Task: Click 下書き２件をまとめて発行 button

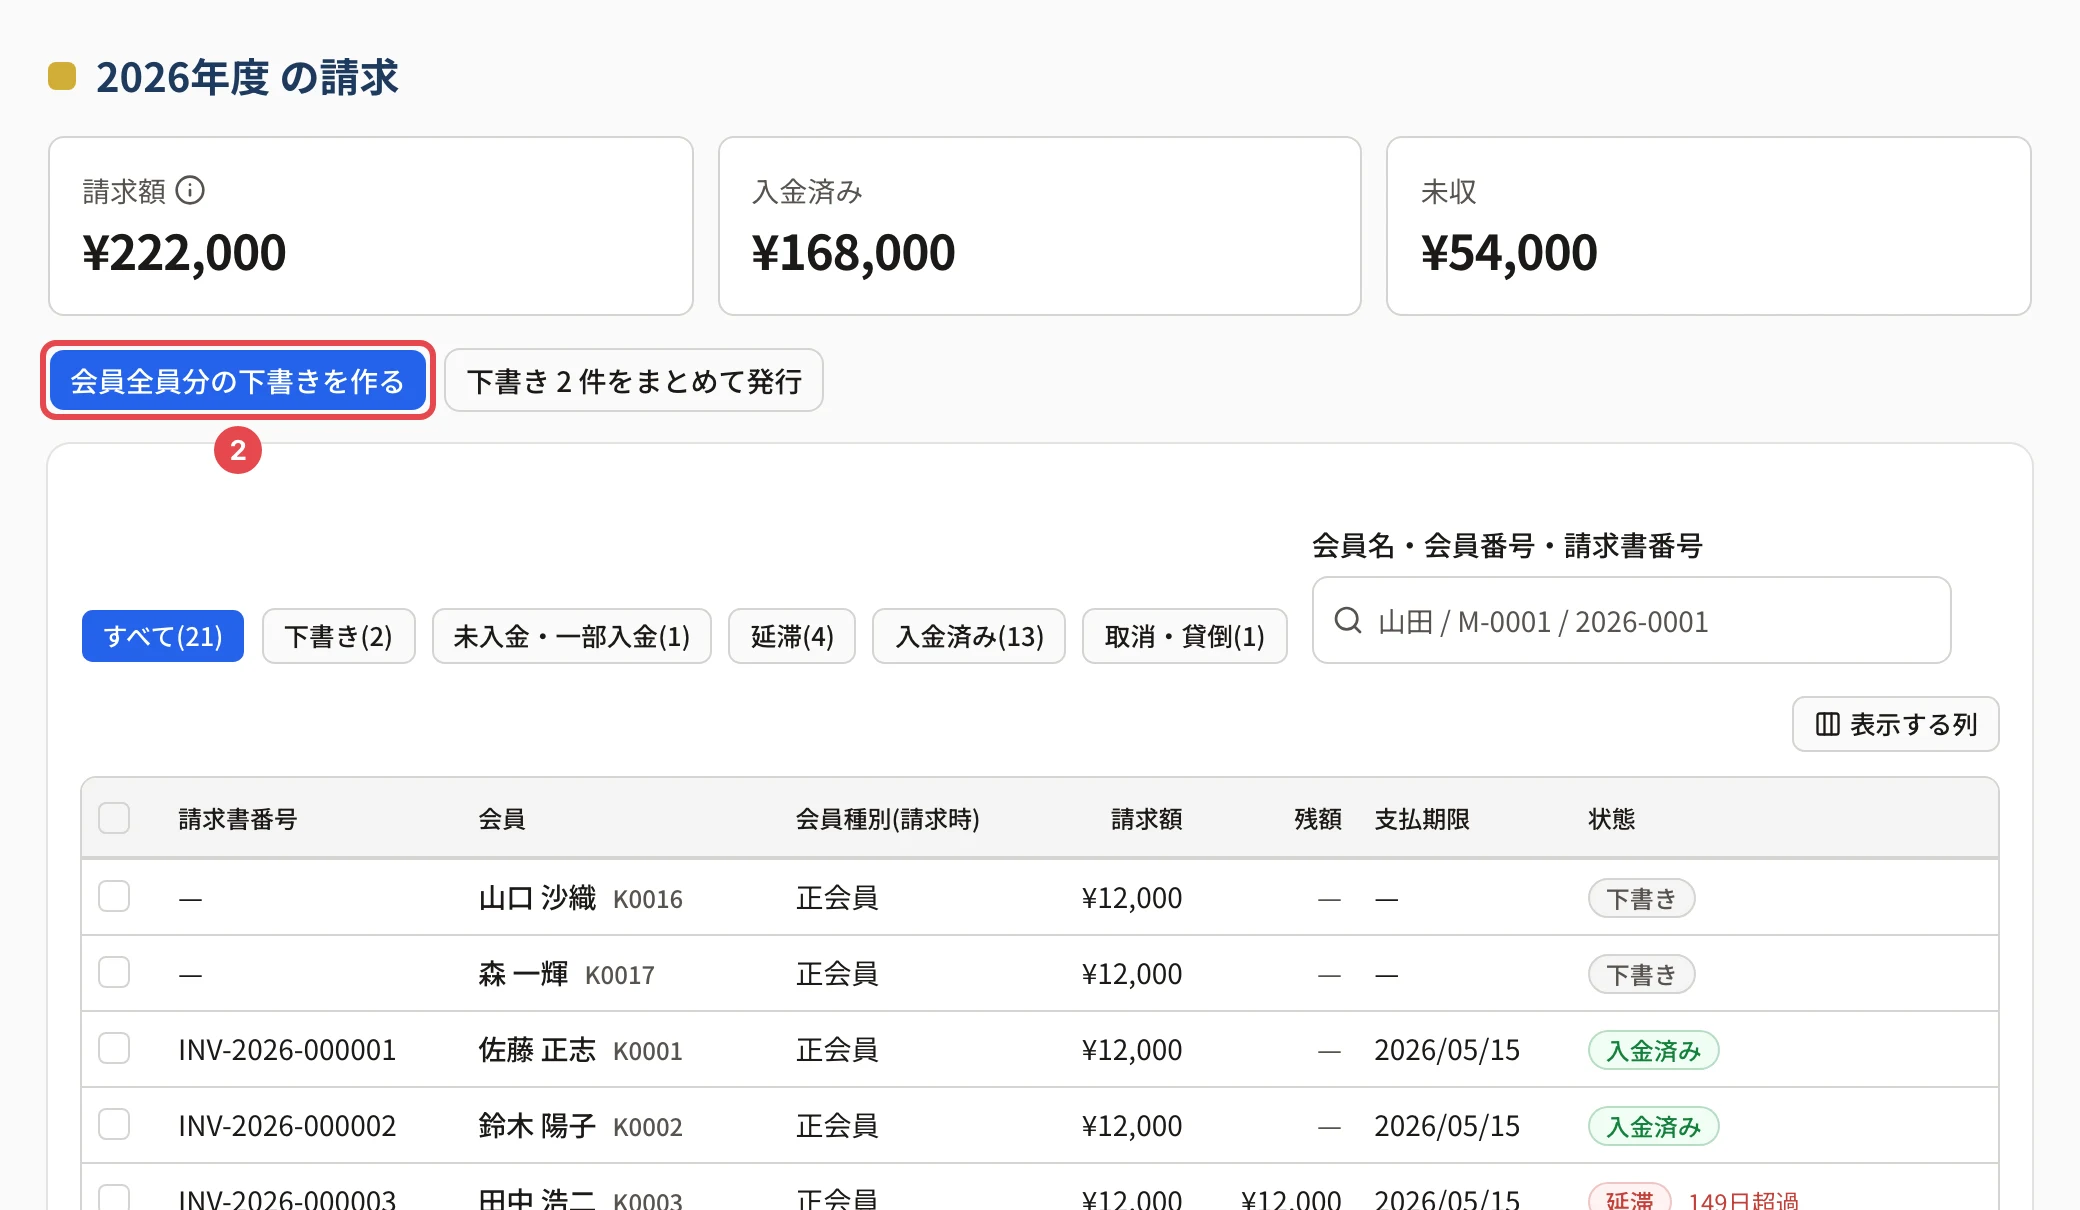Action: pyautogui.click(x=634, y=381)
